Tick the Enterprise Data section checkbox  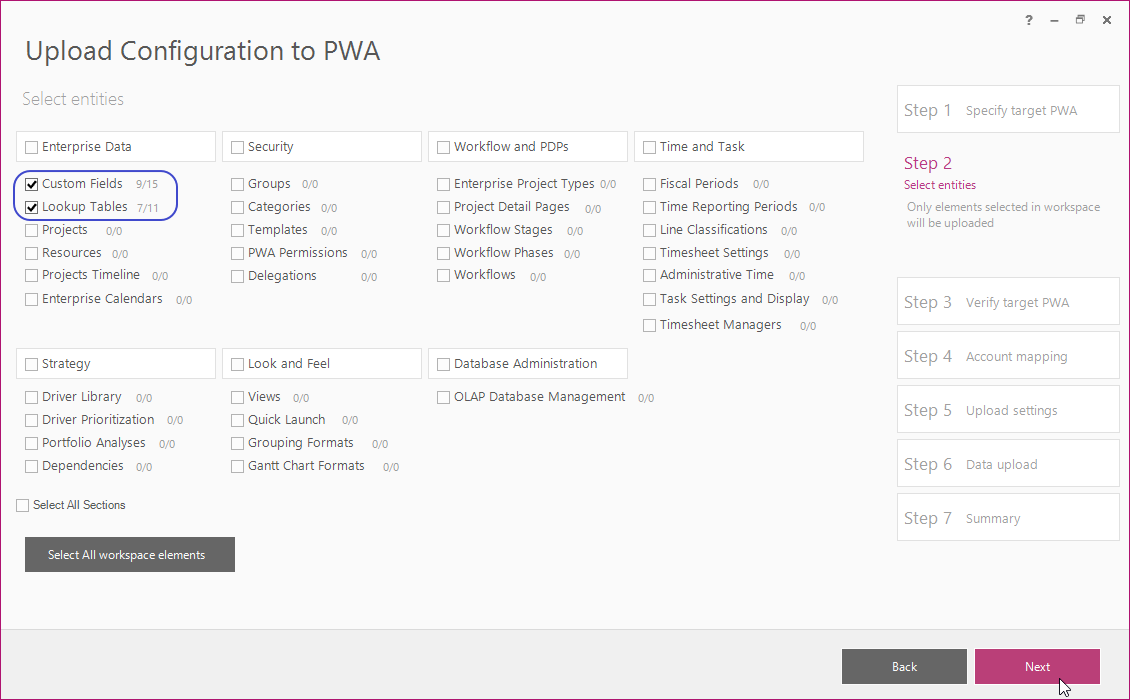click(32, 147)
